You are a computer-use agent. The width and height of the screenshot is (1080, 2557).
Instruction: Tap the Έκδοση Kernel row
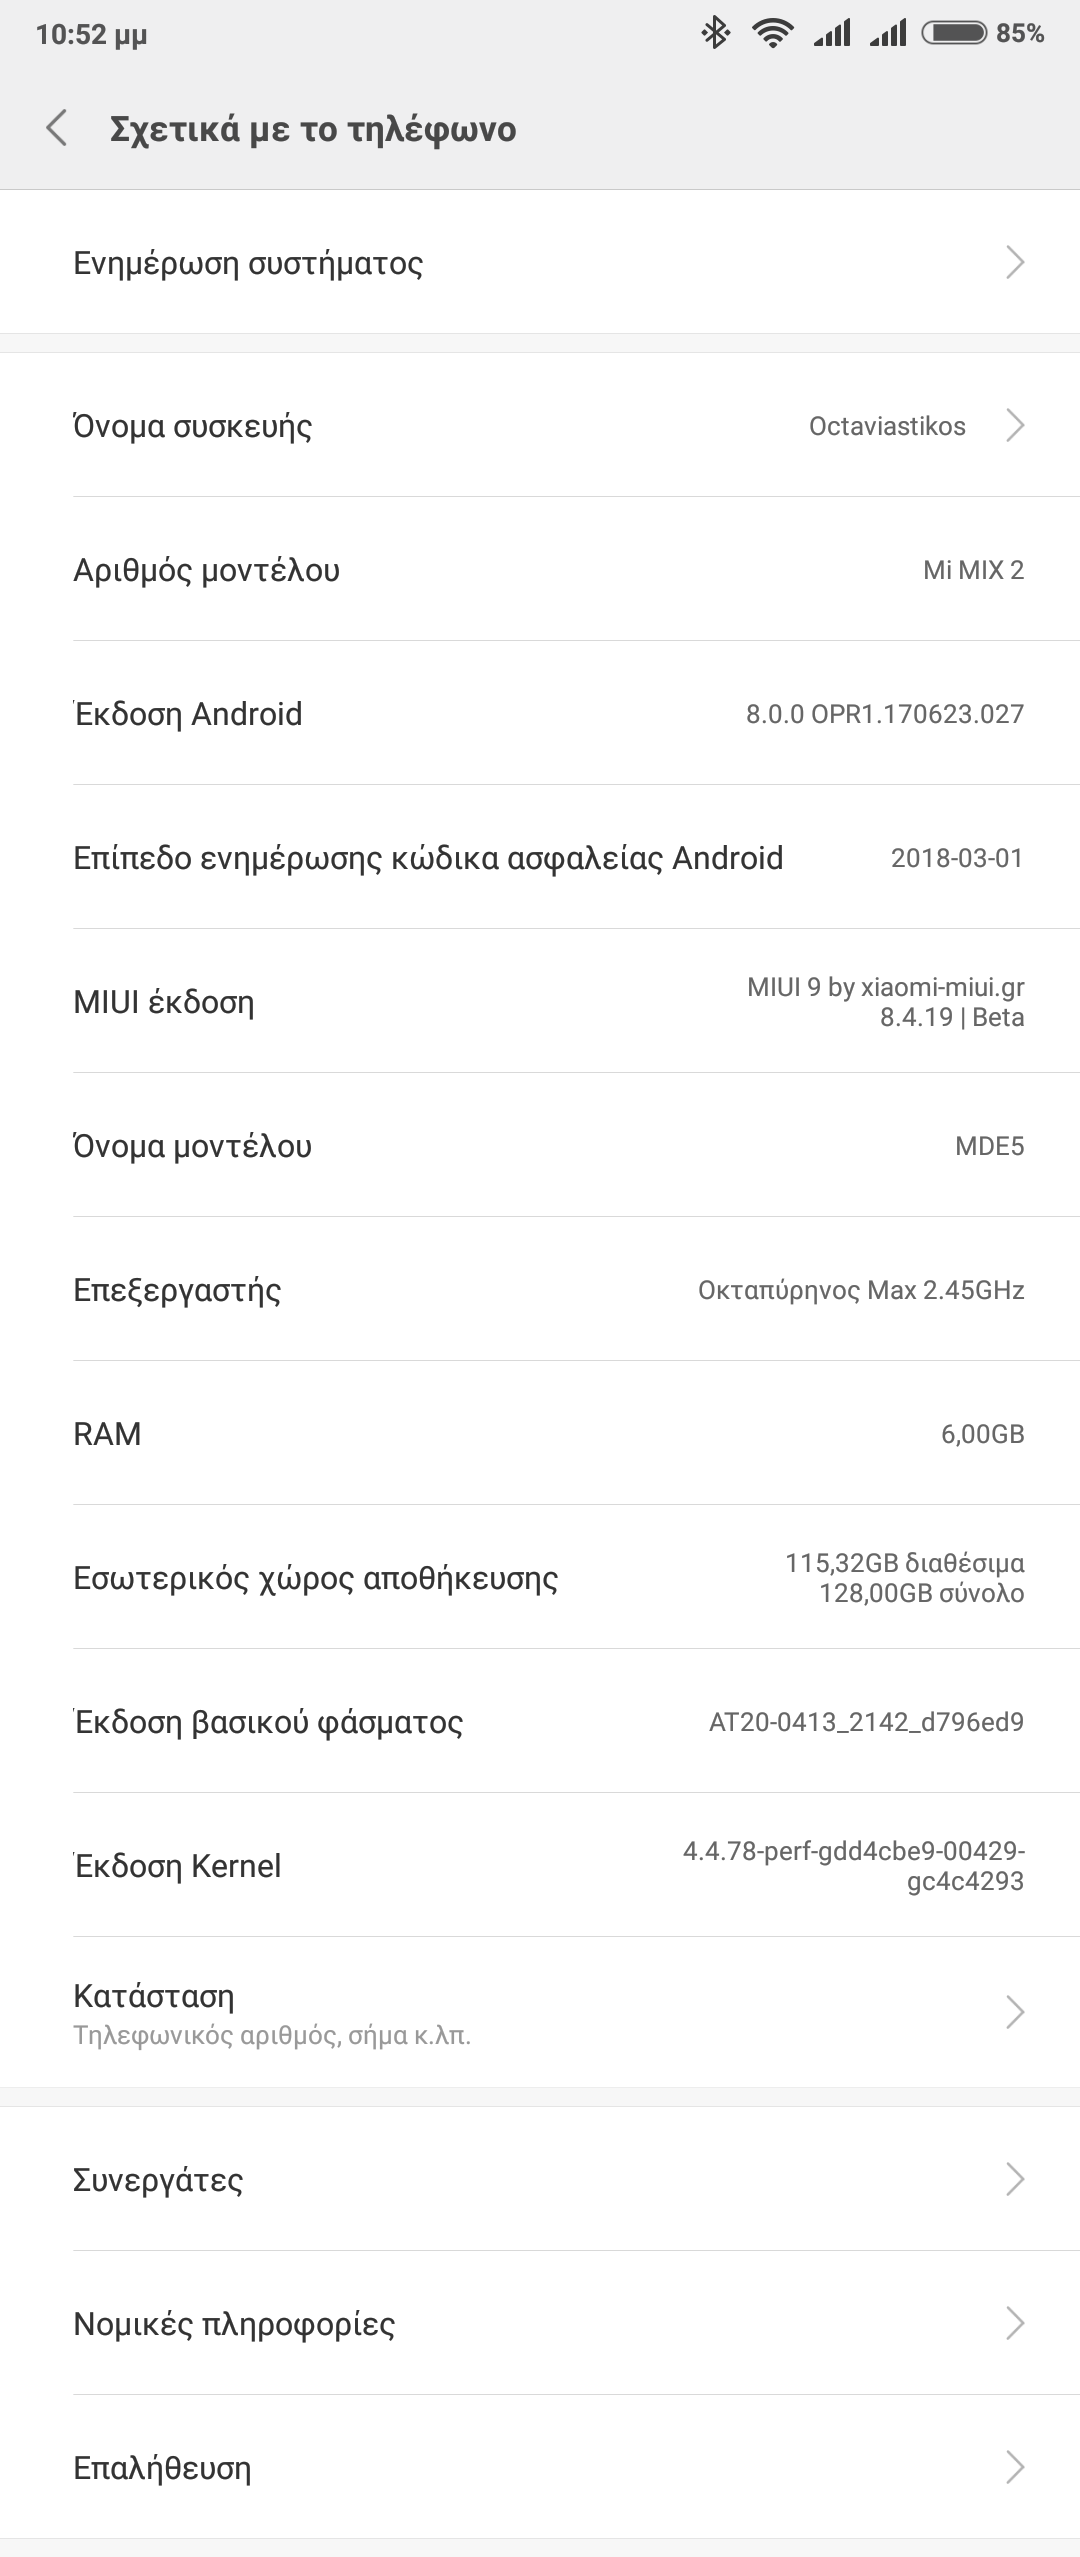(x=540, y=1866)
